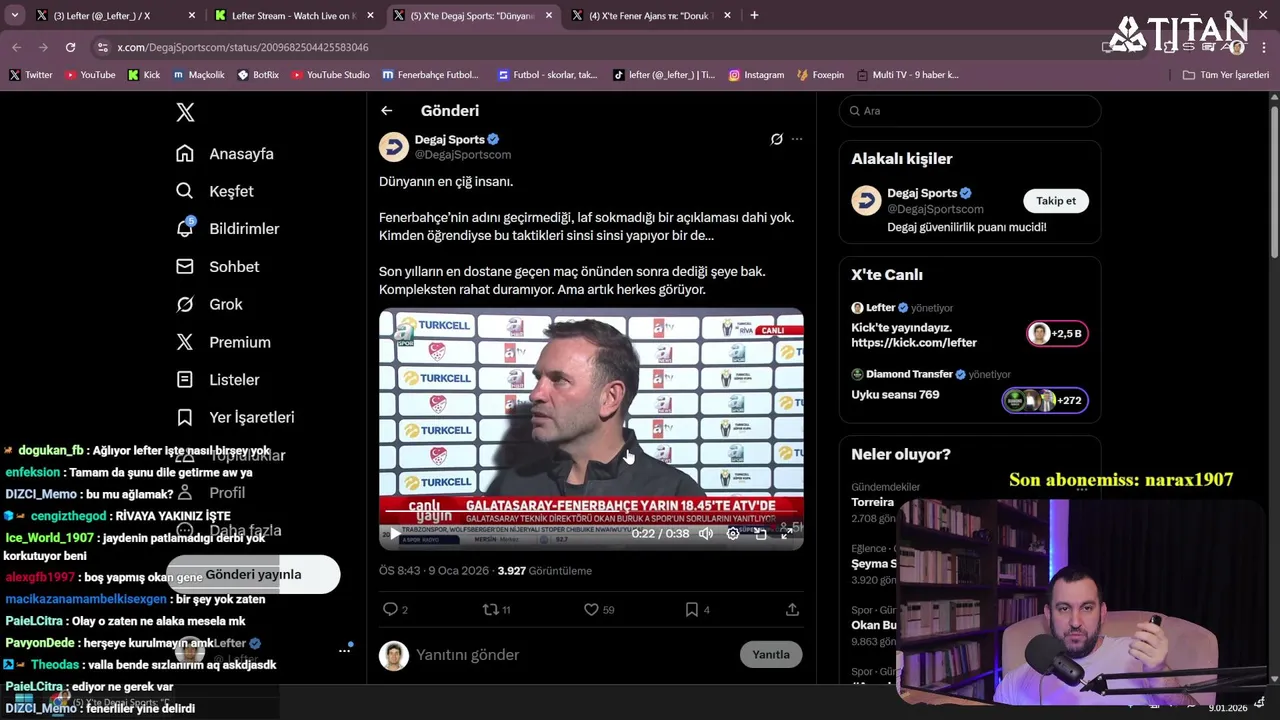The width and height of the screenshot is (1280, 720).
Task: Open Lefter live broadcast entry
Action: 970,325
